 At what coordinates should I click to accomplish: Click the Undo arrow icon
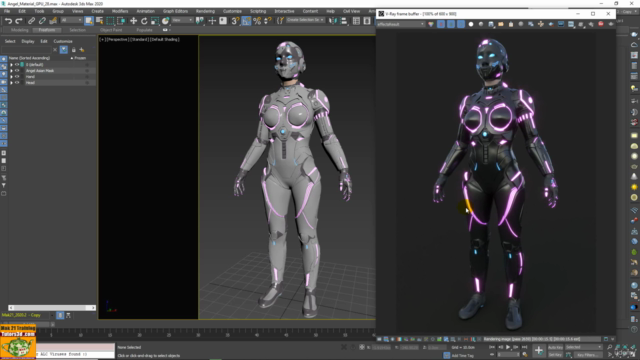[8, 21]
